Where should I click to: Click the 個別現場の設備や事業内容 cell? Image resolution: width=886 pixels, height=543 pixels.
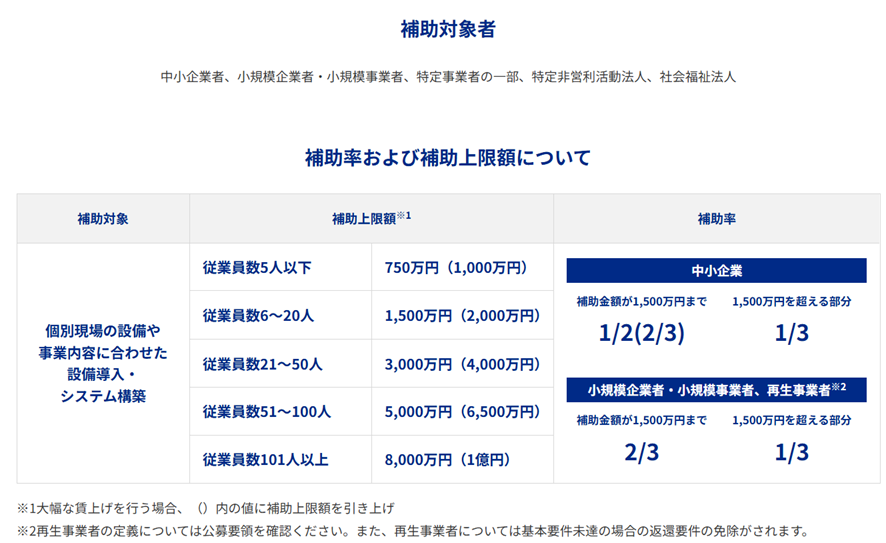coord(103,362)
